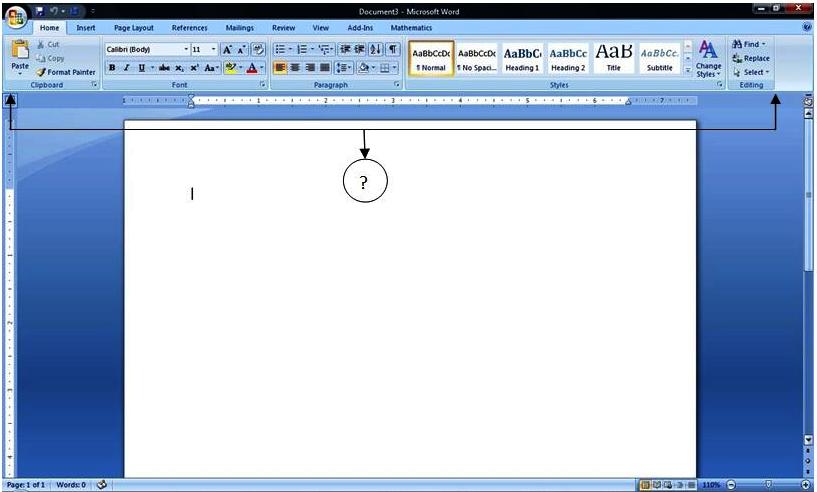Switch to the Page Layout tab
817x492 pixels.
pos(134,28)
